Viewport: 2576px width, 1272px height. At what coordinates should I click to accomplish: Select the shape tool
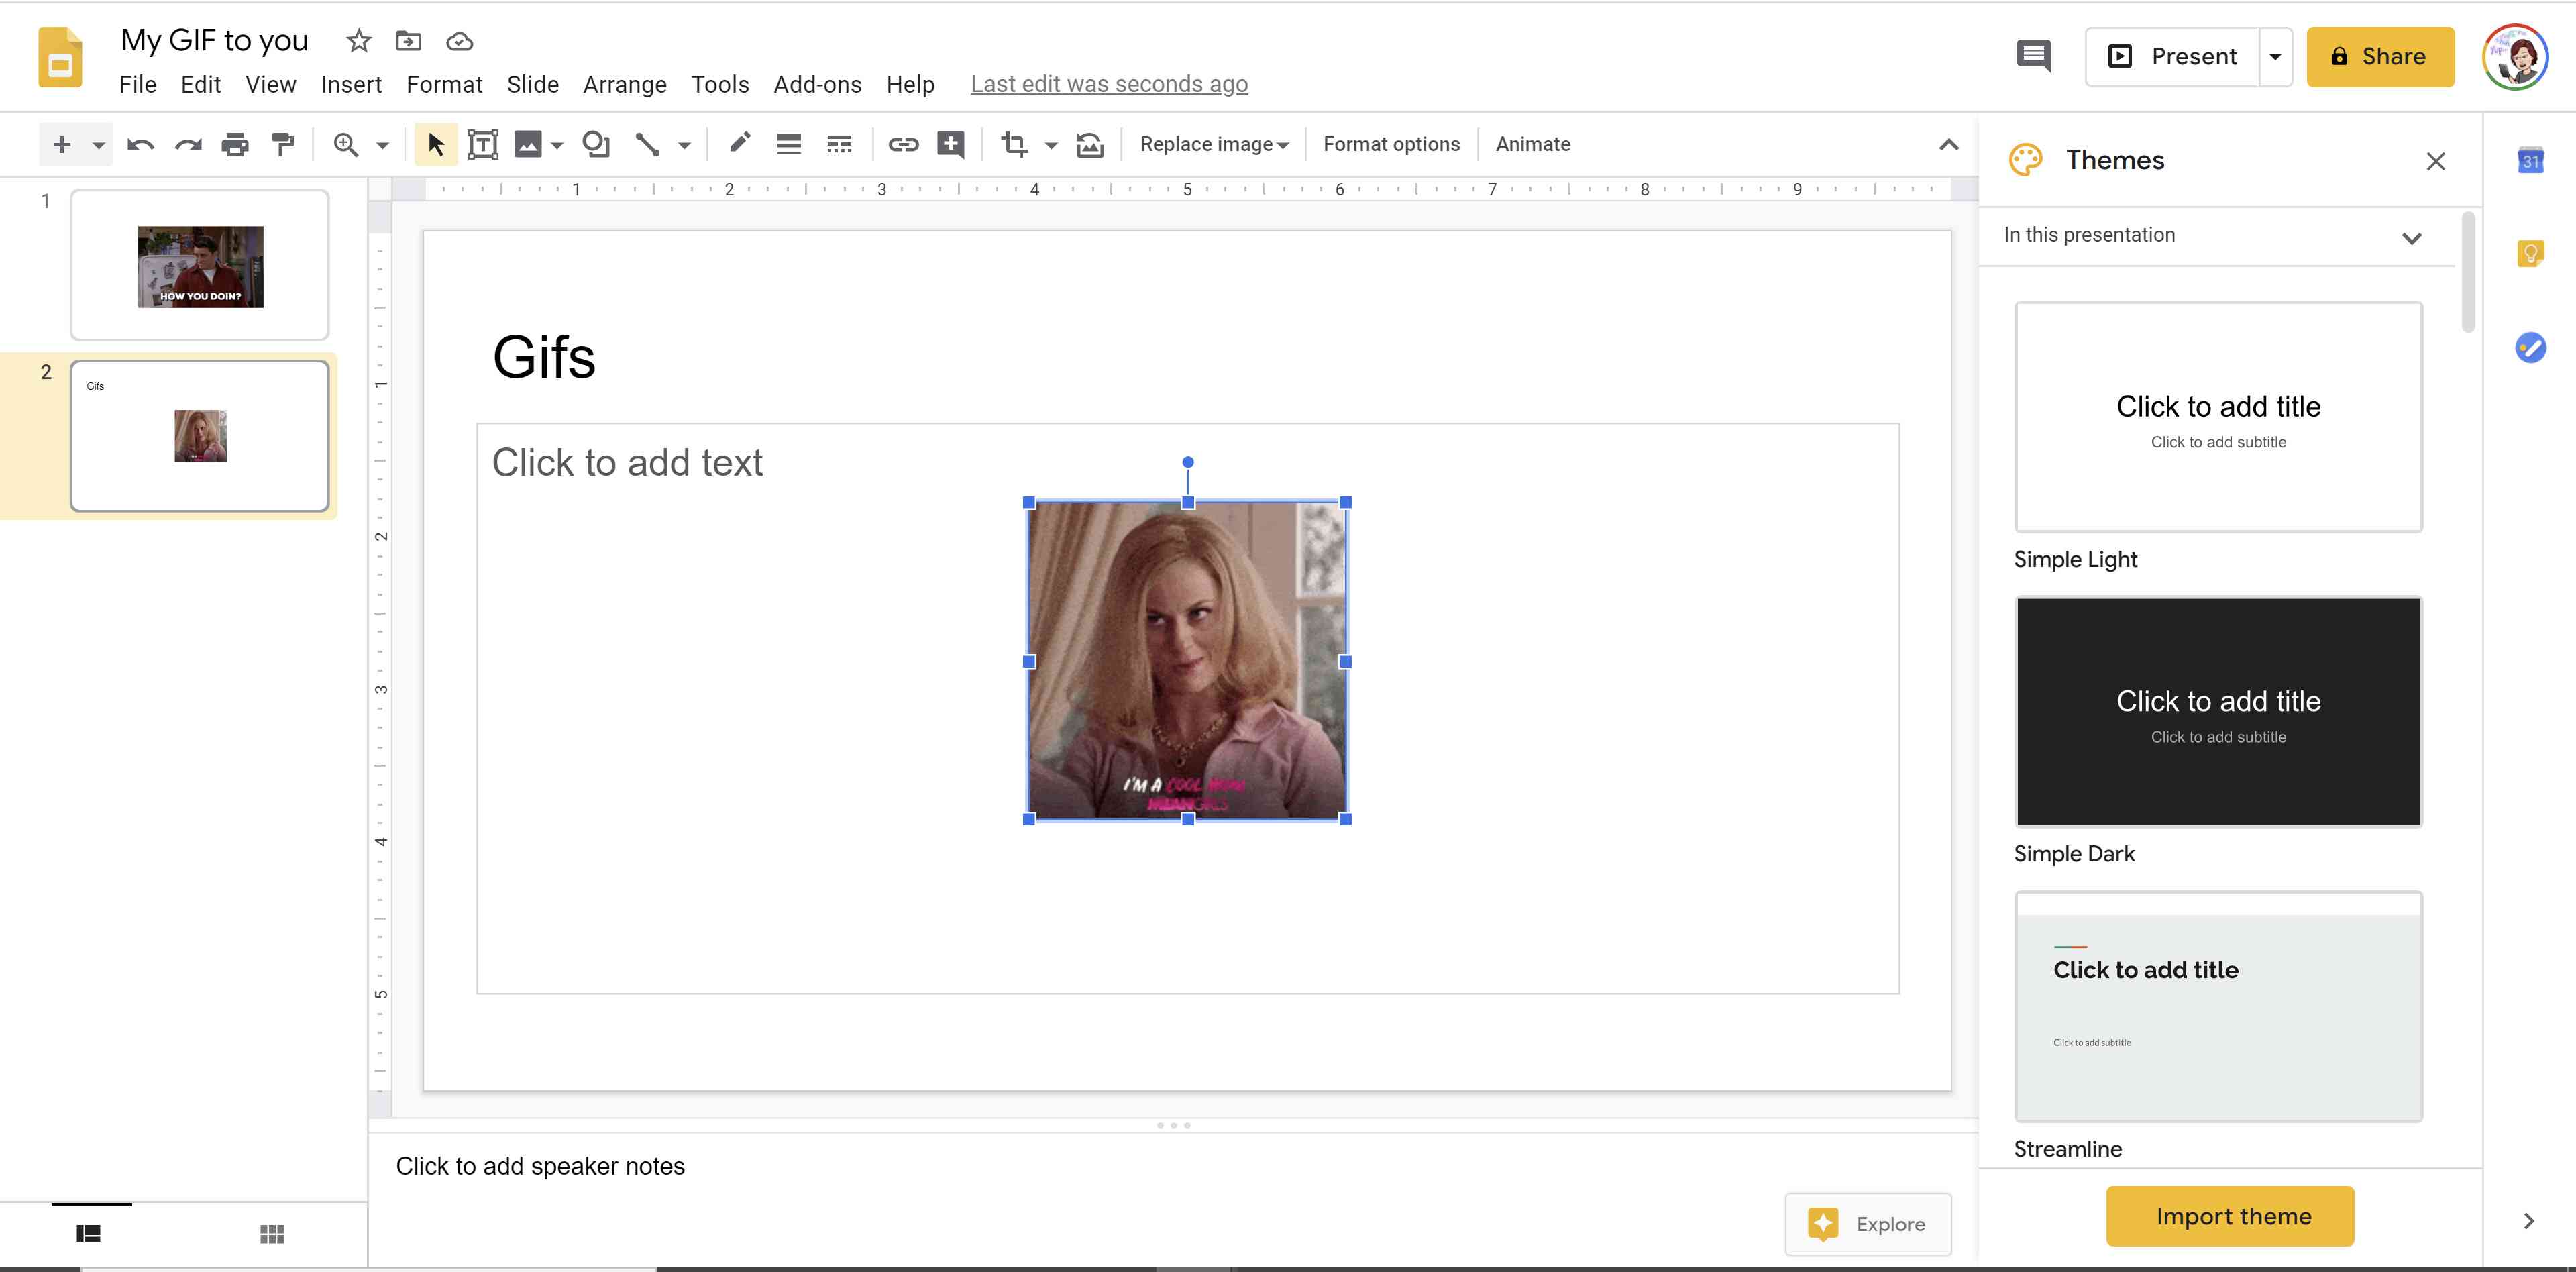pyautogui.click(x=596, y=145)
